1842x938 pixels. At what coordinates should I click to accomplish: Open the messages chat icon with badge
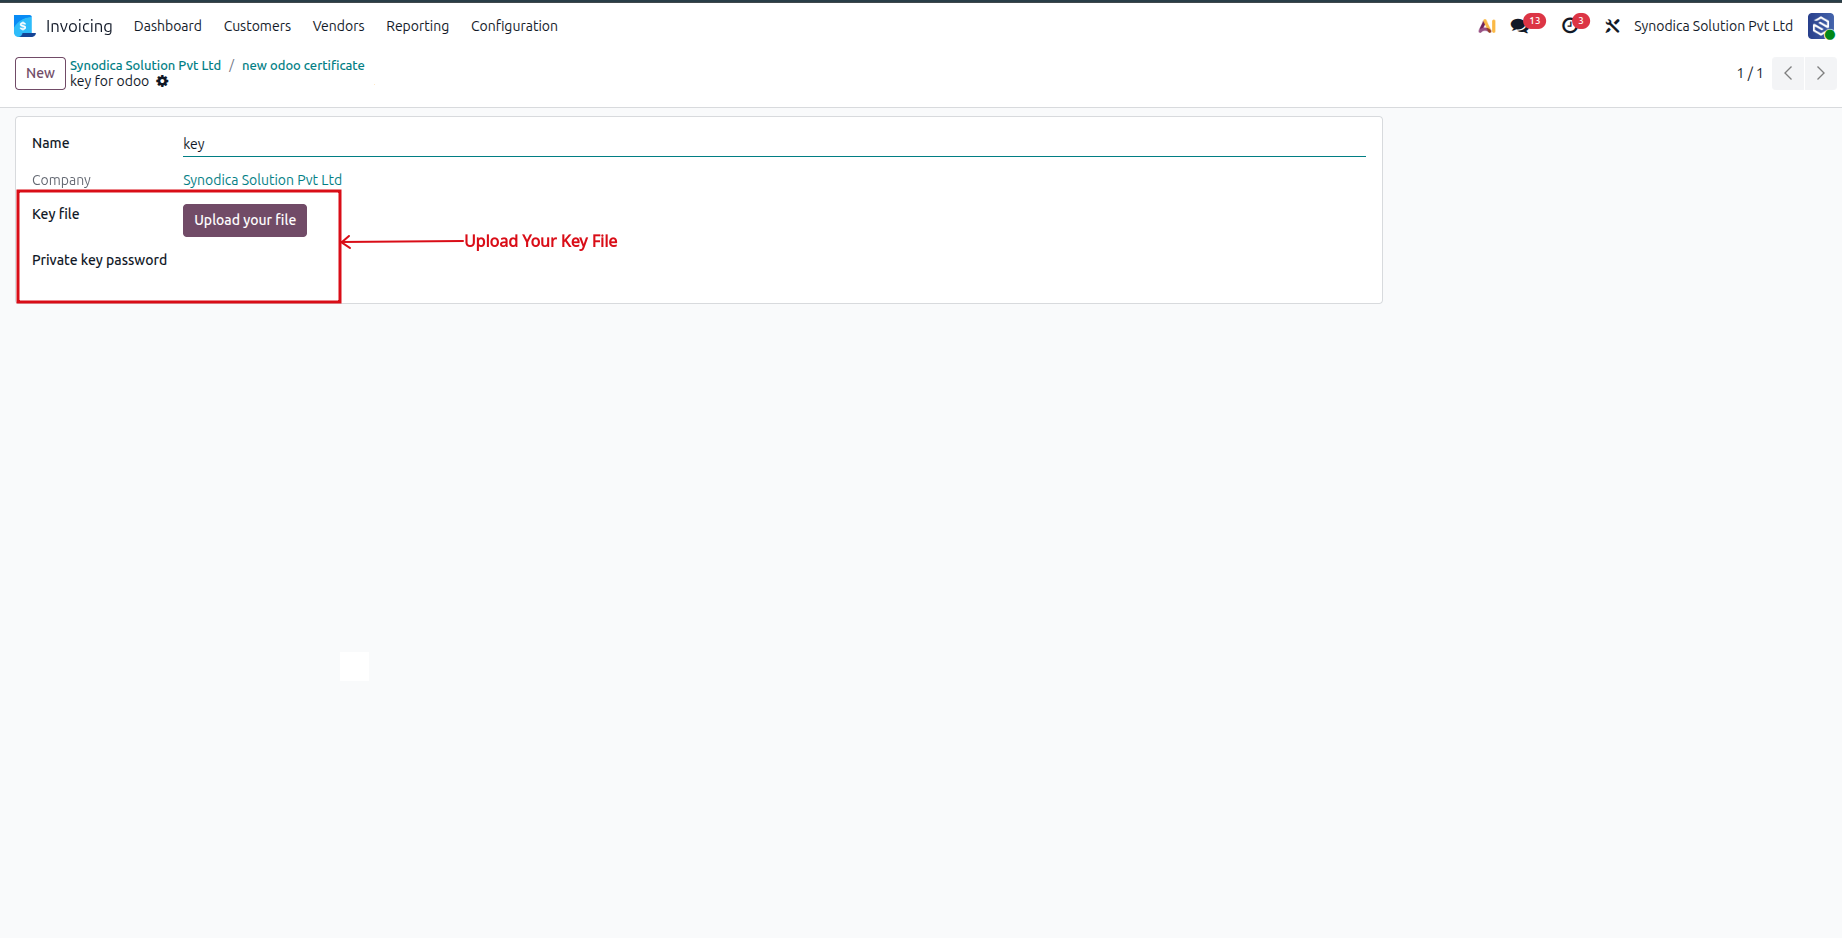pos(1521,26)
